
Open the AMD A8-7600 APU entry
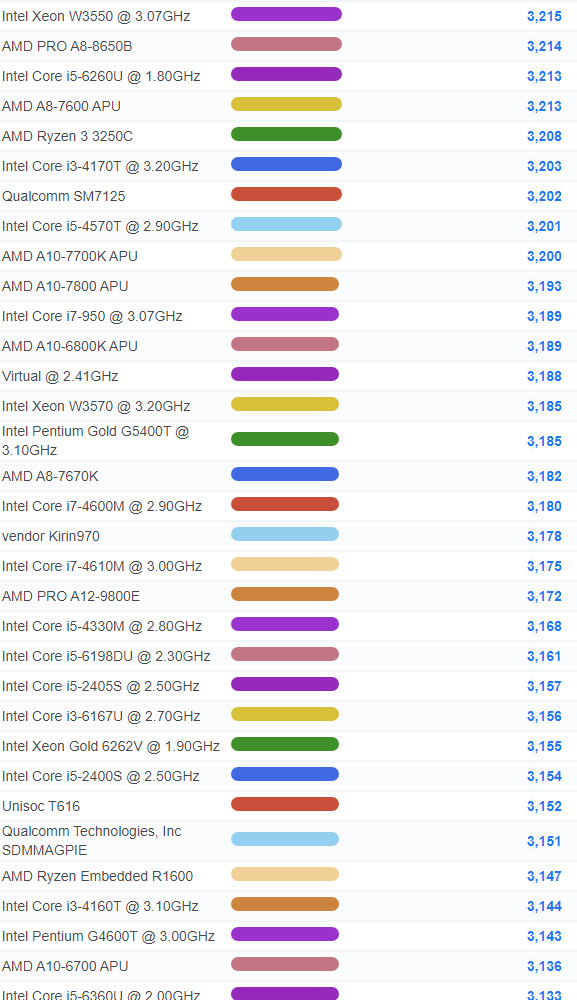coord(61,106)
